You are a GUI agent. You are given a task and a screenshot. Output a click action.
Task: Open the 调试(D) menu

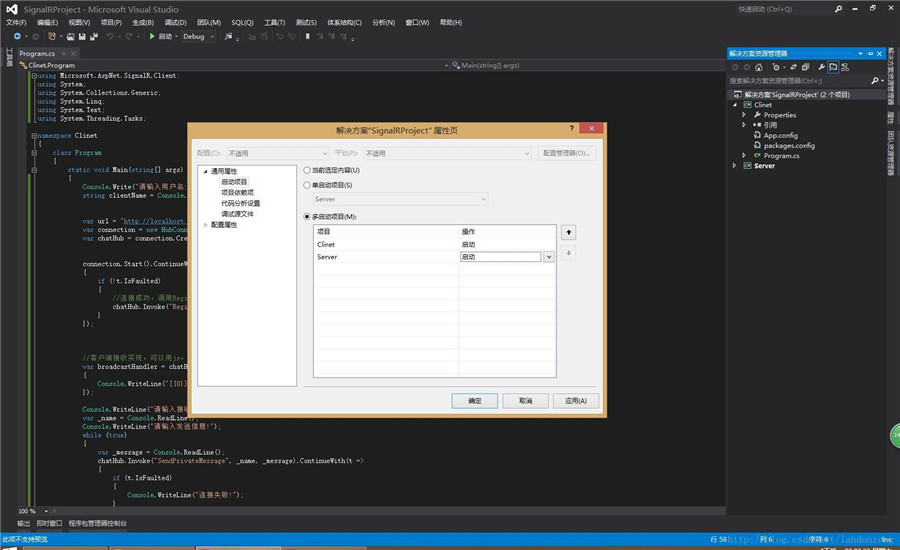tap(175, 22)
